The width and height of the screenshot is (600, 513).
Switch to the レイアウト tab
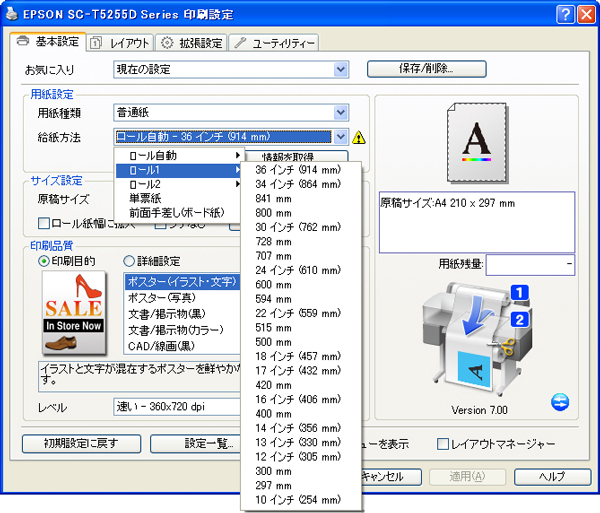coord(120,42)
